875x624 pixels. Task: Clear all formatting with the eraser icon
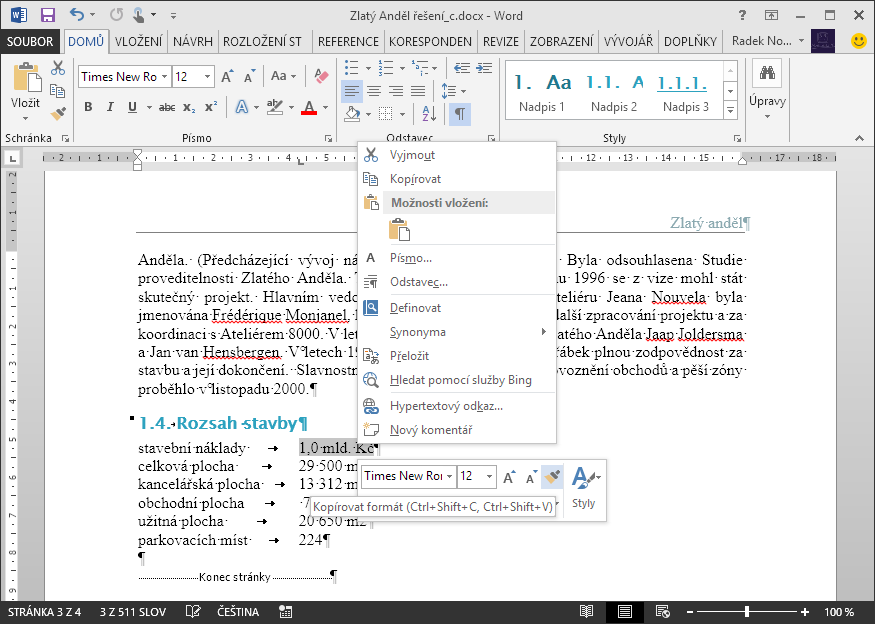click(321, 76)
